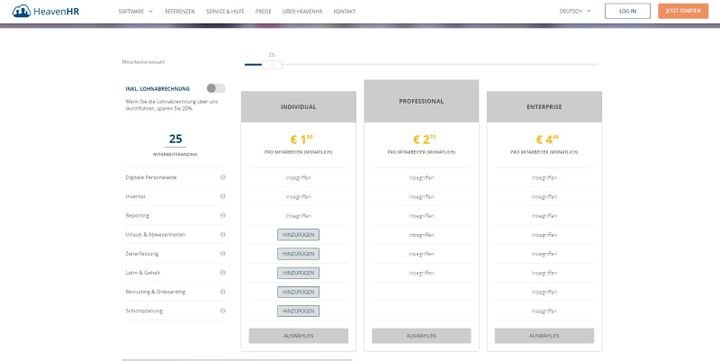
Task: Add Zeiterfassung via Hinzufügen button
Action: pyautogui.click(x=298, y=254)
